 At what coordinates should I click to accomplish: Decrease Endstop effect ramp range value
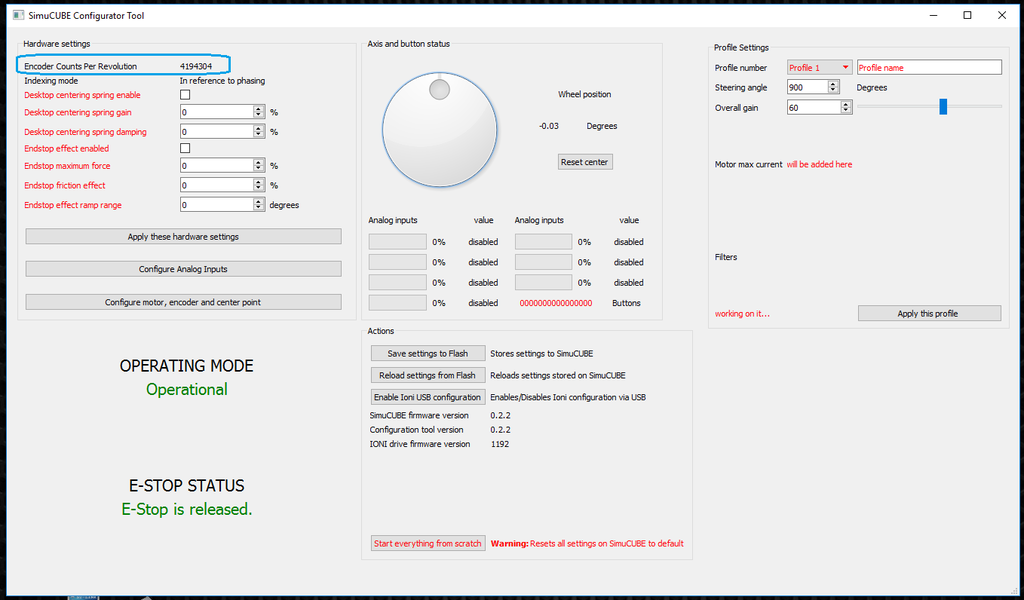point(259,208)
